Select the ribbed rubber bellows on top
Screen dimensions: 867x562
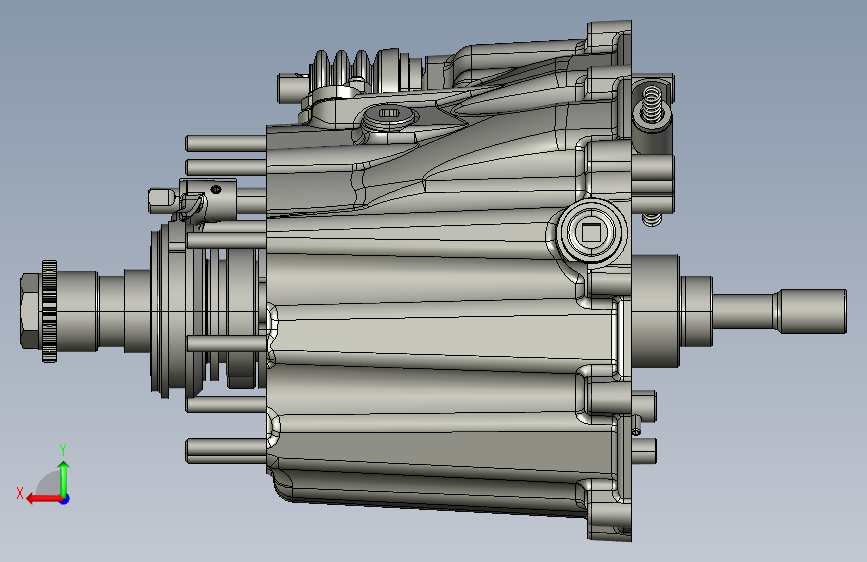click(x=354, y=71)
